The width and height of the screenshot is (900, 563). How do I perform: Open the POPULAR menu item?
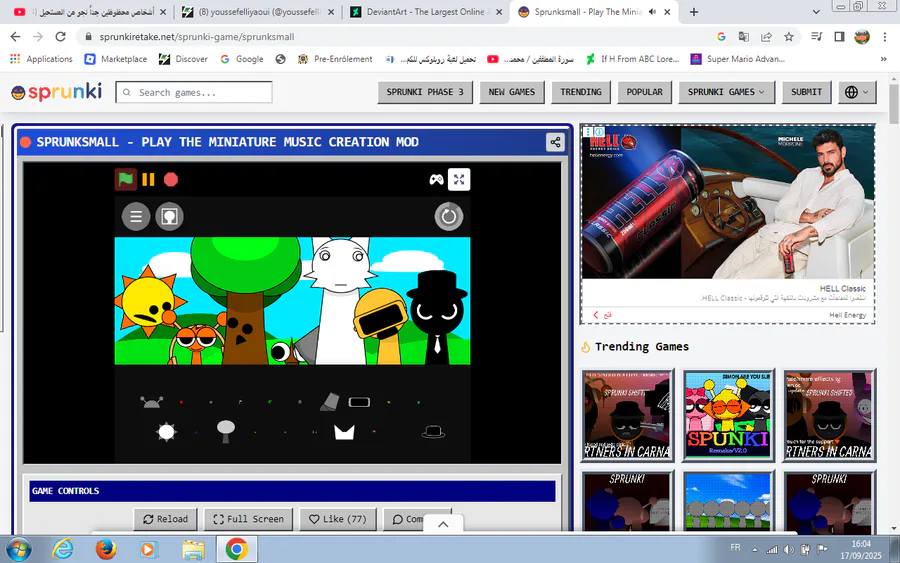645,92
